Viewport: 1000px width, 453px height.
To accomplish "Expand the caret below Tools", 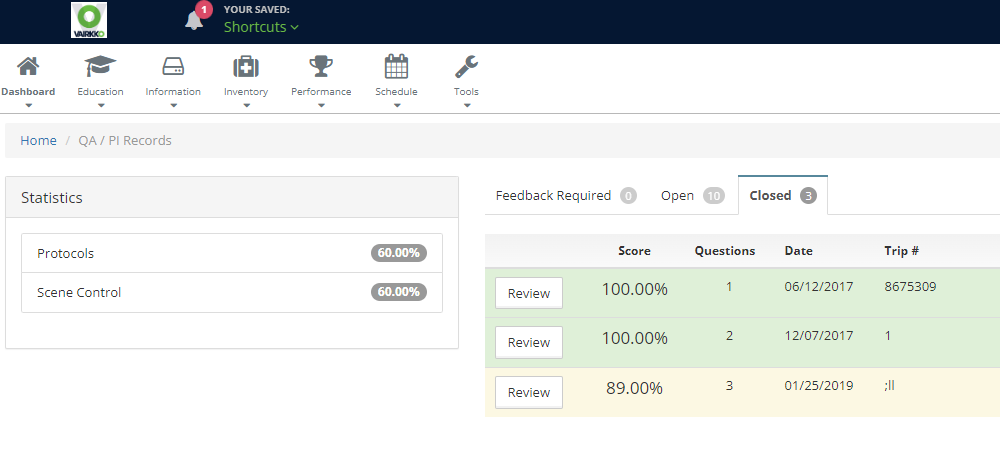I will (466, 105).
